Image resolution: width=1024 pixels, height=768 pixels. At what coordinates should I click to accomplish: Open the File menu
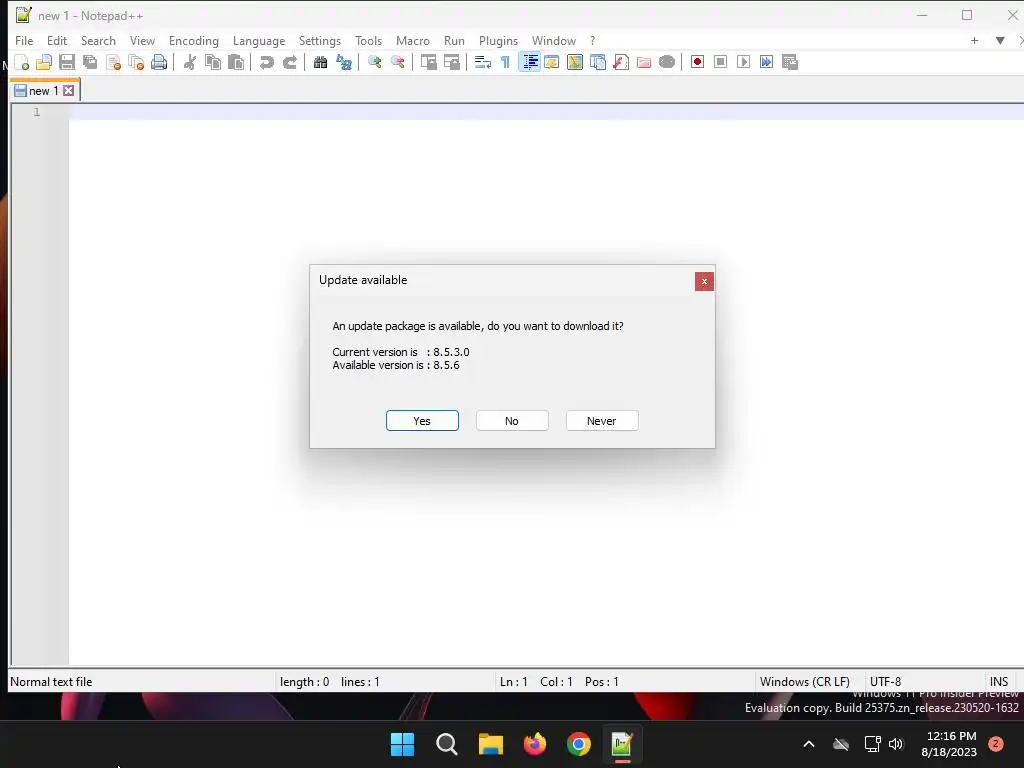[24, 40]
